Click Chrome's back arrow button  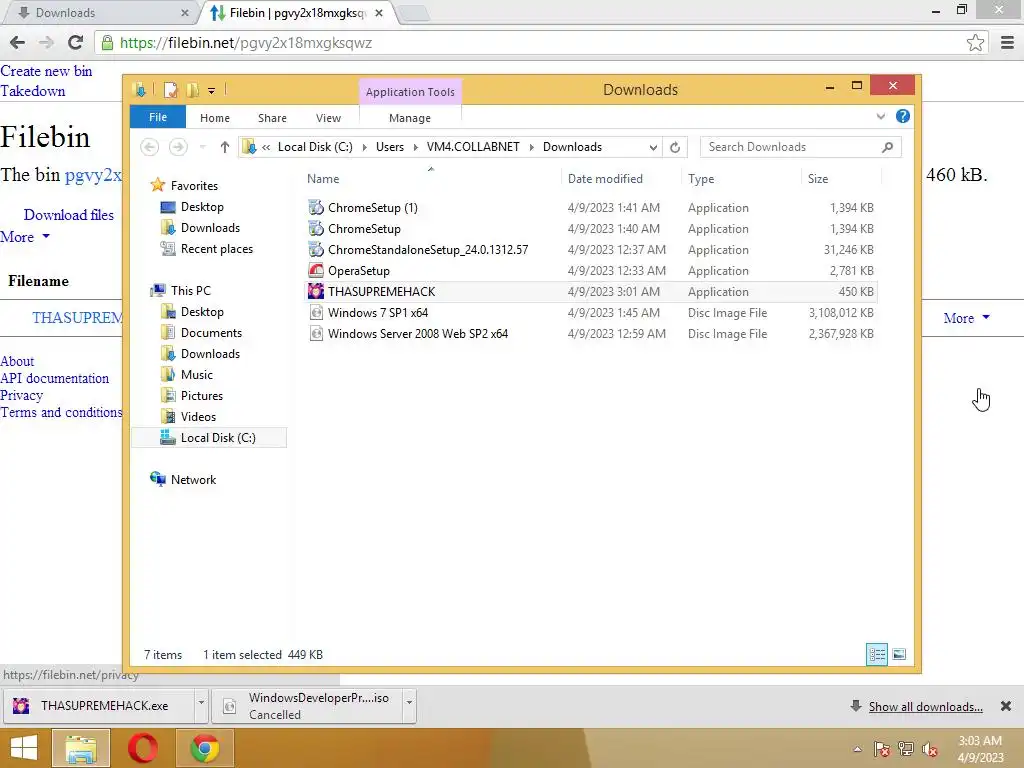17,42
